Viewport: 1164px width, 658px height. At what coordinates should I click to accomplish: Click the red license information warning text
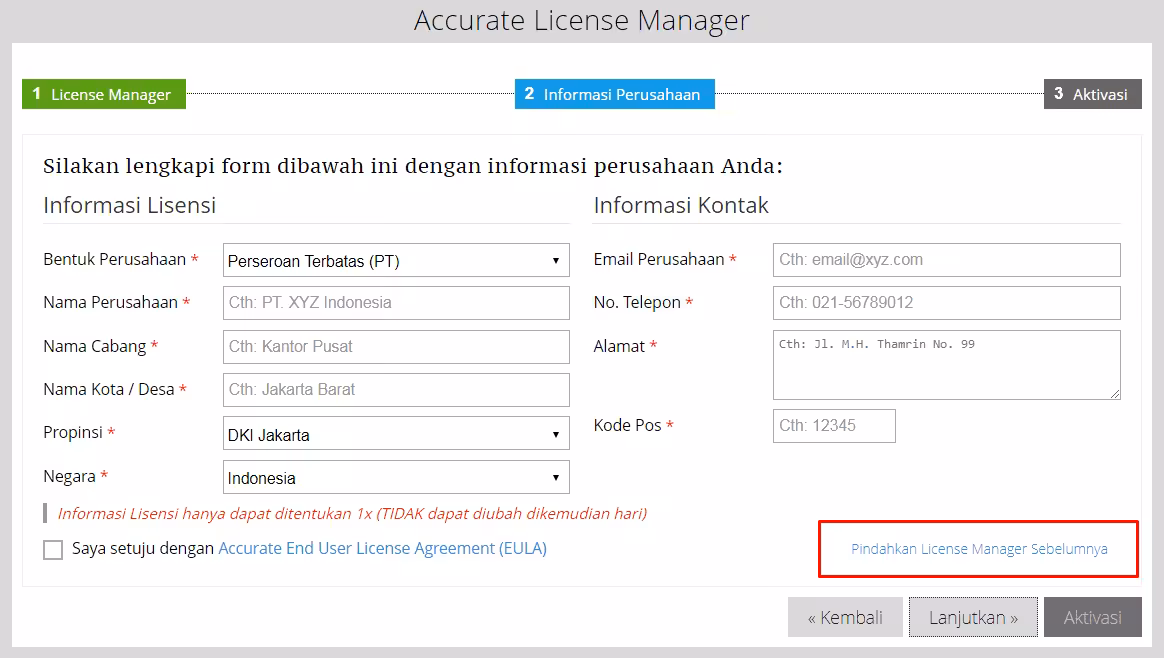point(353,513)
